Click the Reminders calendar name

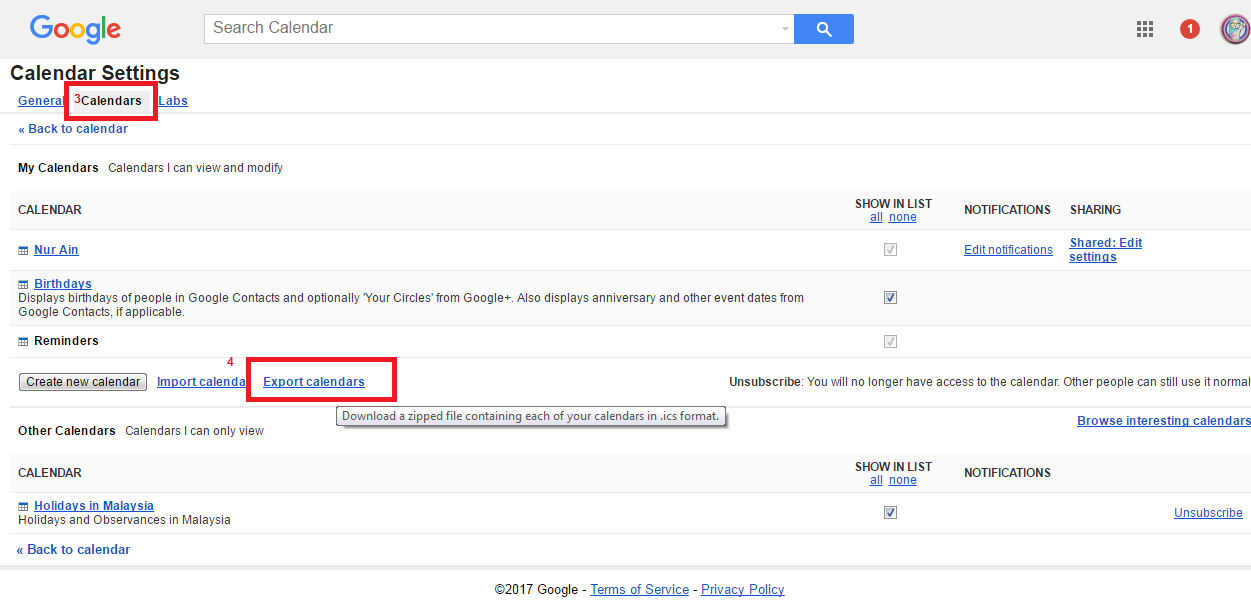tap(66, 341)
